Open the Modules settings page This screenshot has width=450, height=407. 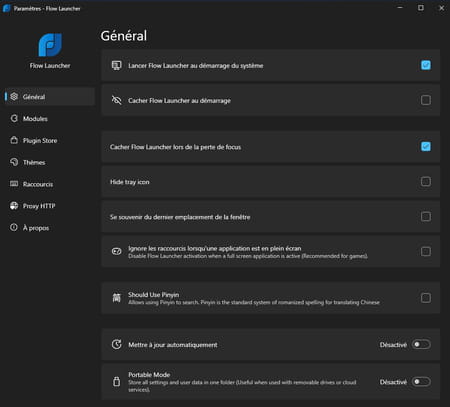pos(49,119)
